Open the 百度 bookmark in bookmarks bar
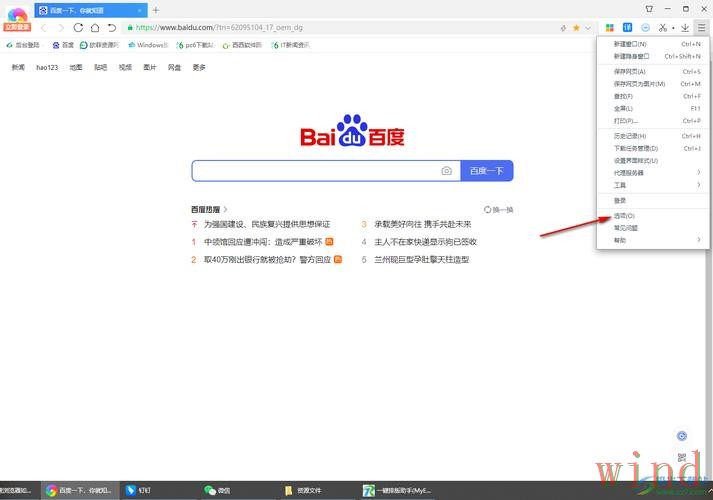The height and width of the screenshot is (500, 713). coord(63,45)
